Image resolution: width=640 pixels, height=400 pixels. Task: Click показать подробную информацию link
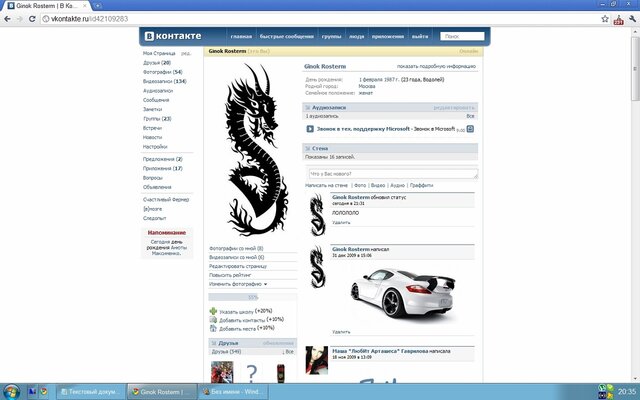point(436,66)
